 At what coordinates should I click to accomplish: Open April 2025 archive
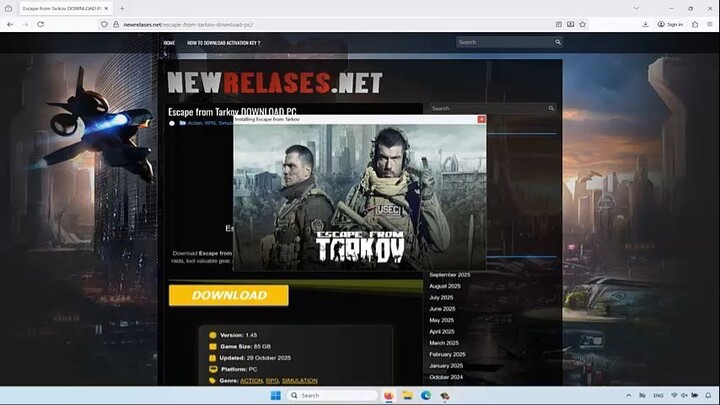(x=442, y=332)
